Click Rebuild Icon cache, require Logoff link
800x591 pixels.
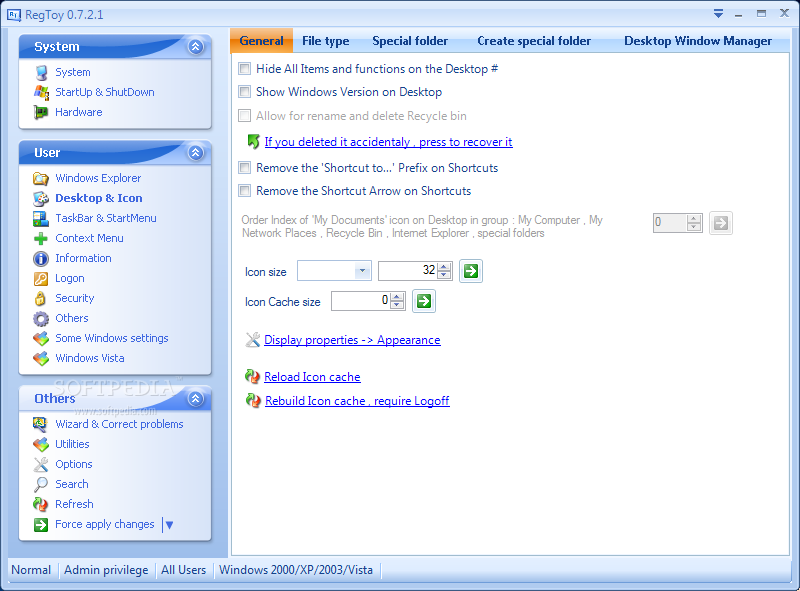pyautogui.click(x=357, y=401)
